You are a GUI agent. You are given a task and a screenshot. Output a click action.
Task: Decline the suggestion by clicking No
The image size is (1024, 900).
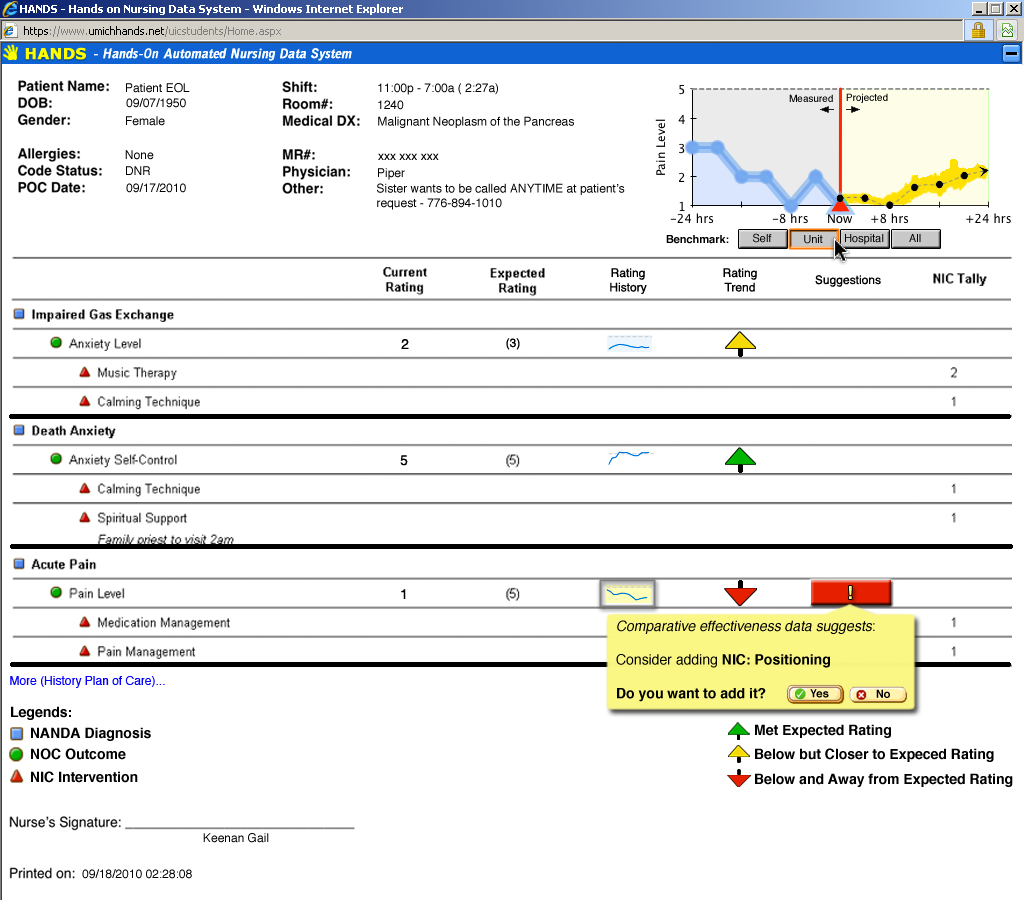(x=878, y=694)
